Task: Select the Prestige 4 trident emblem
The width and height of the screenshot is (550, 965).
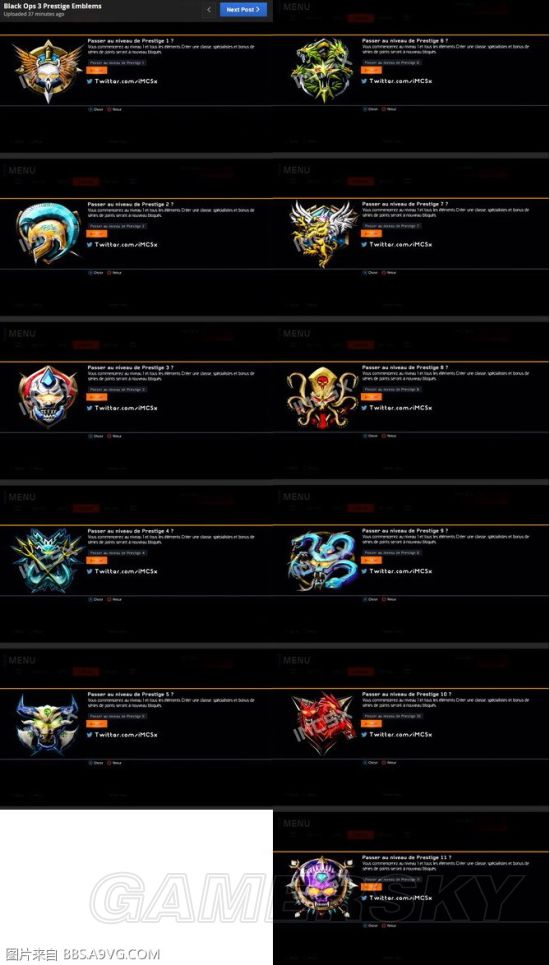Action: pos(48,560)
